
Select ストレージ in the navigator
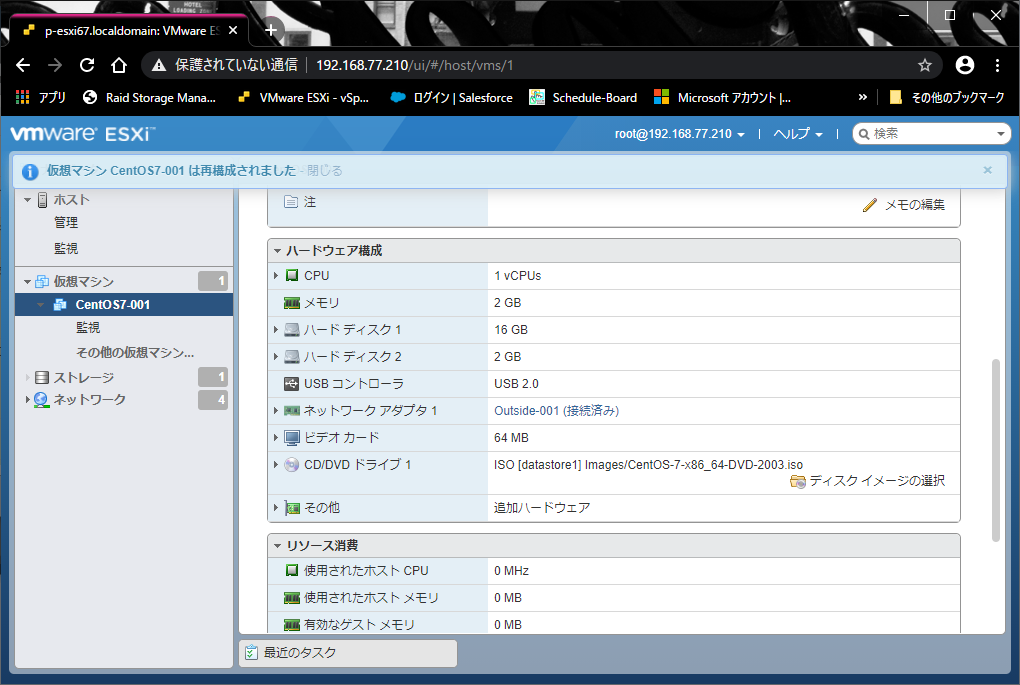pyautogui.click(x=83, y=377)
